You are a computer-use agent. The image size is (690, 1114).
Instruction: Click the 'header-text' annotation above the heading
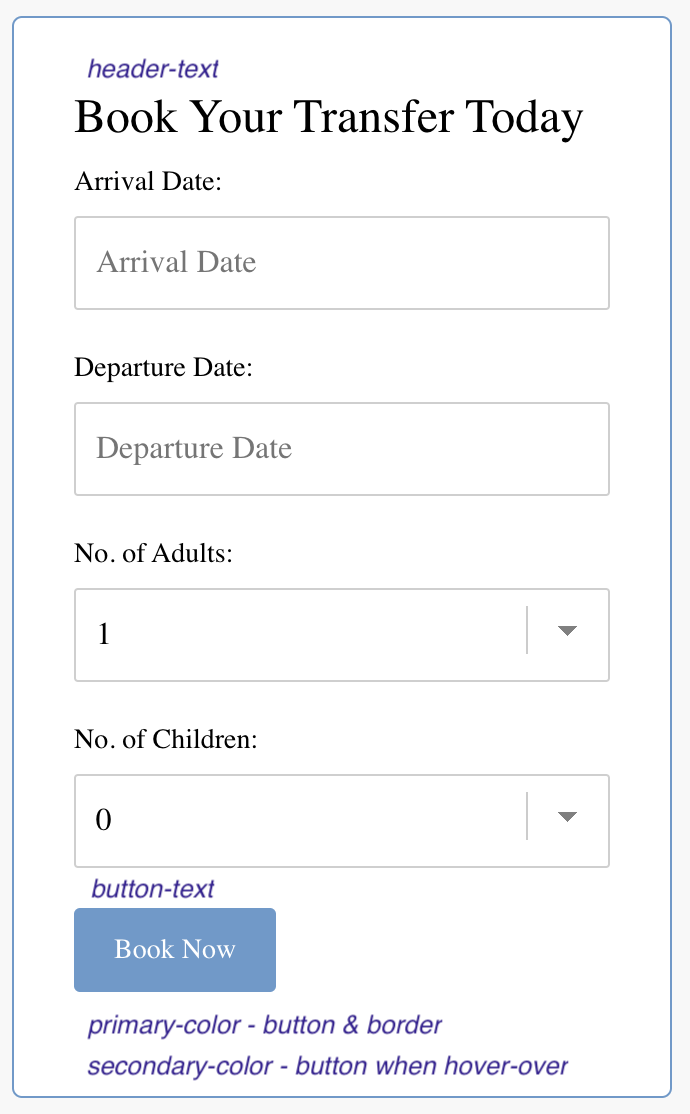coord(153,69)
